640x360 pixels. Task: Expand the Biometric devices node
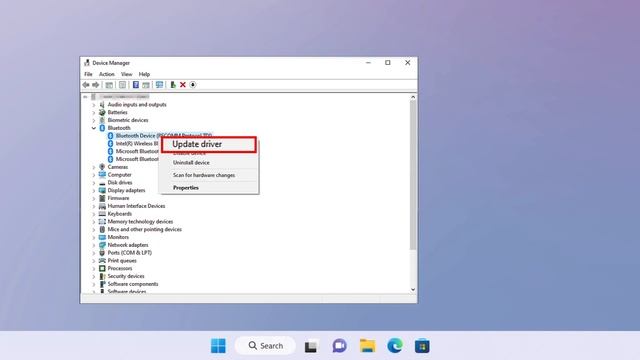(94, 120)
